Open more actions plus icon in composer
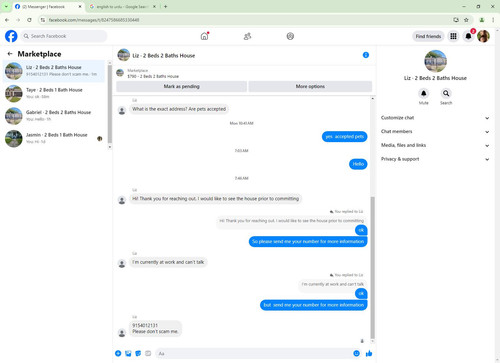The height and width of the screenshot is (363, 500). coord(118,353)
